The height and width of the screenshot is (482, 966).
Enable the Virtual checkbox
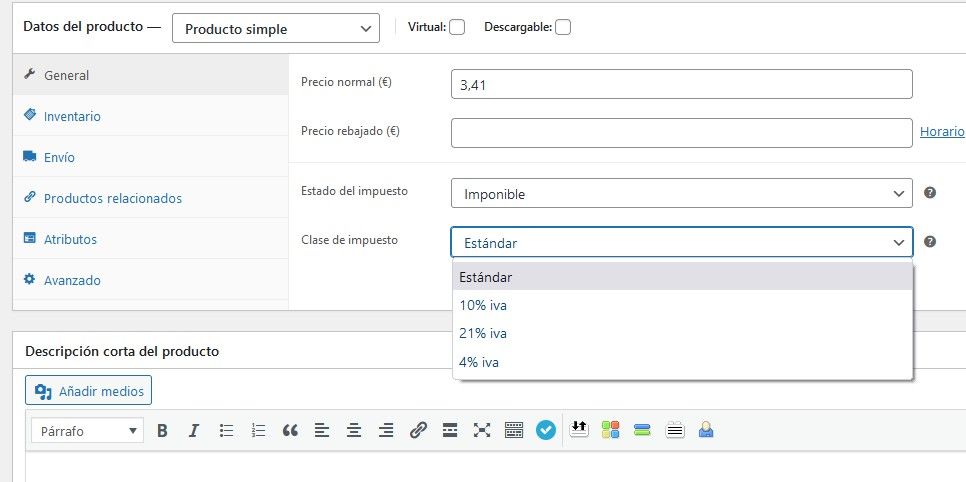[x=457, y=27]
